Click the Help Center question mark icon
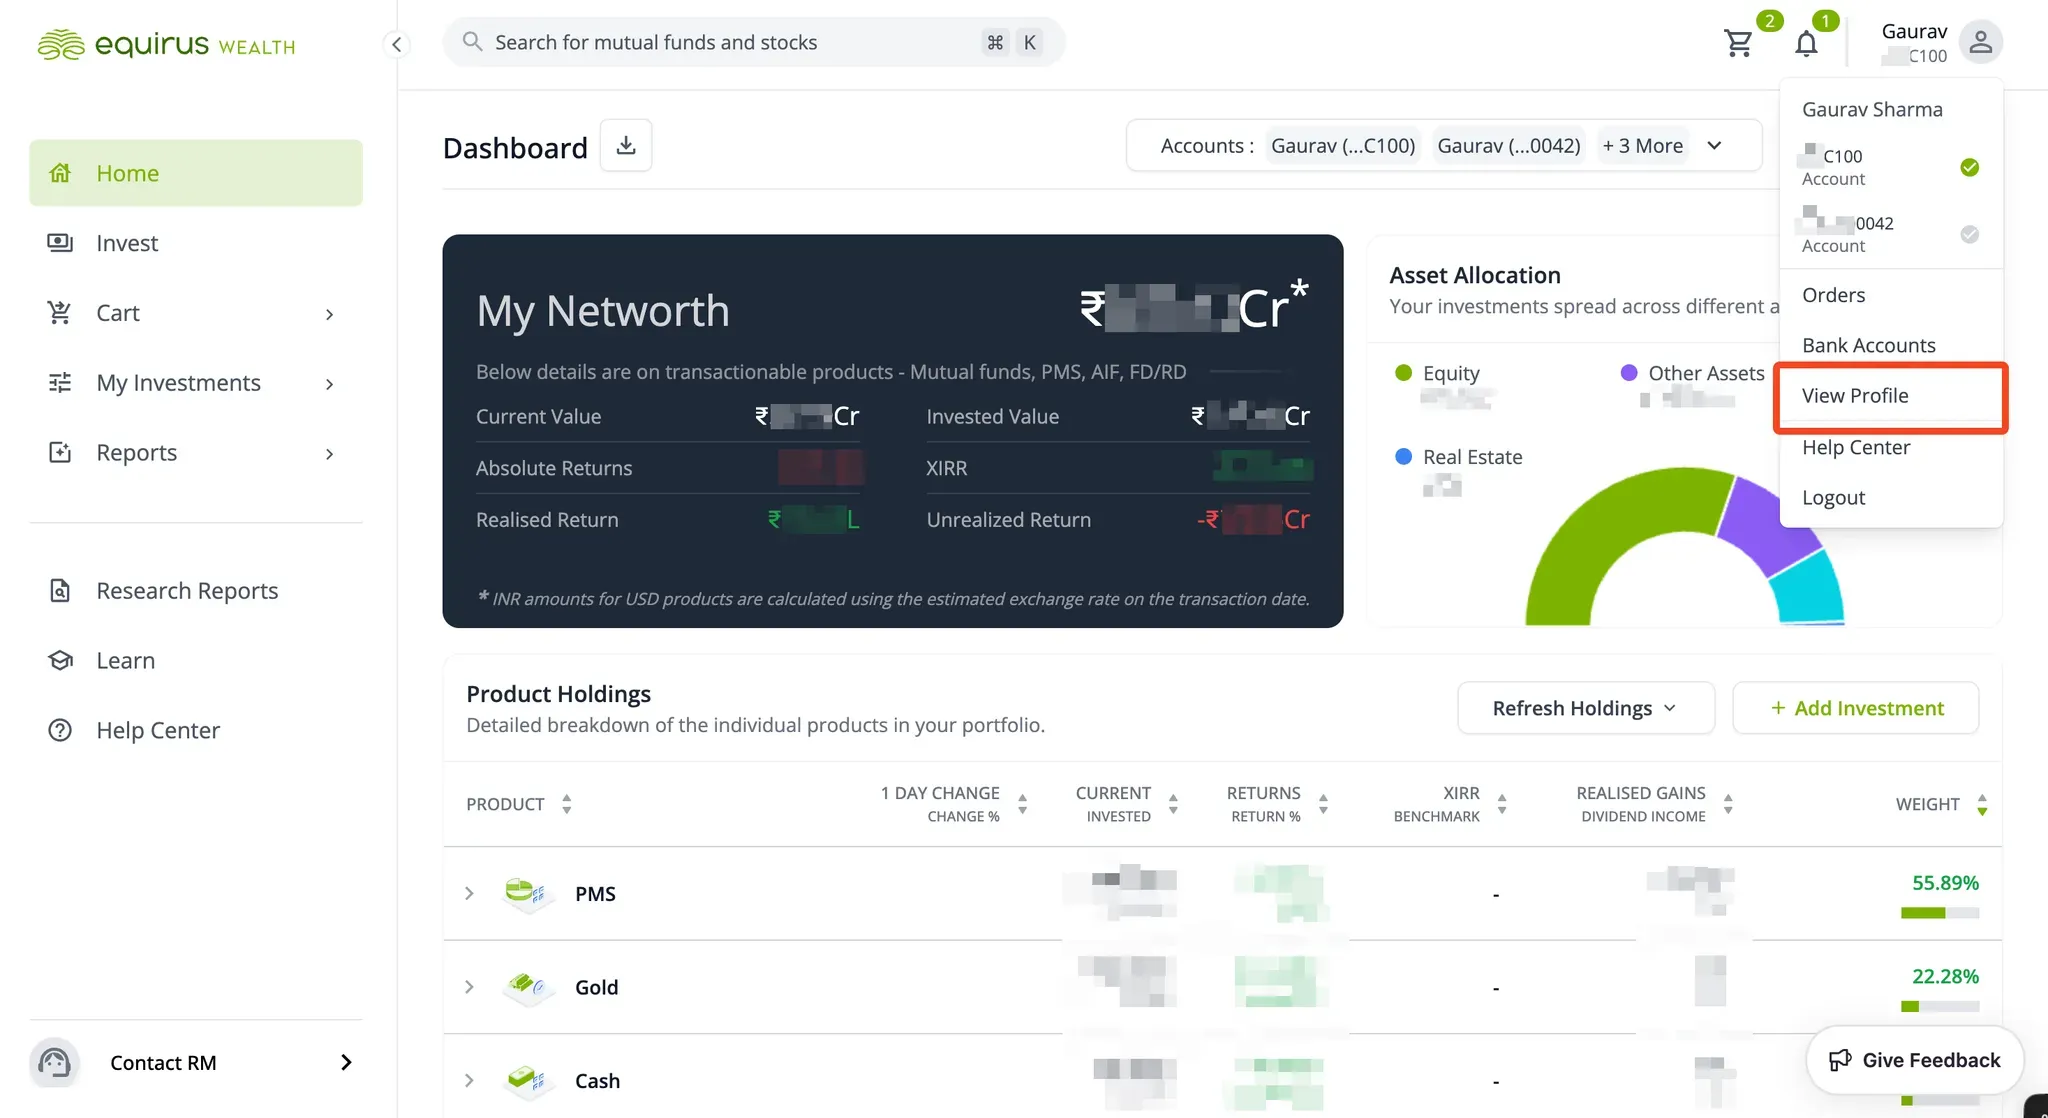This screenshot has height=1118, width=2048. [60, 731]
